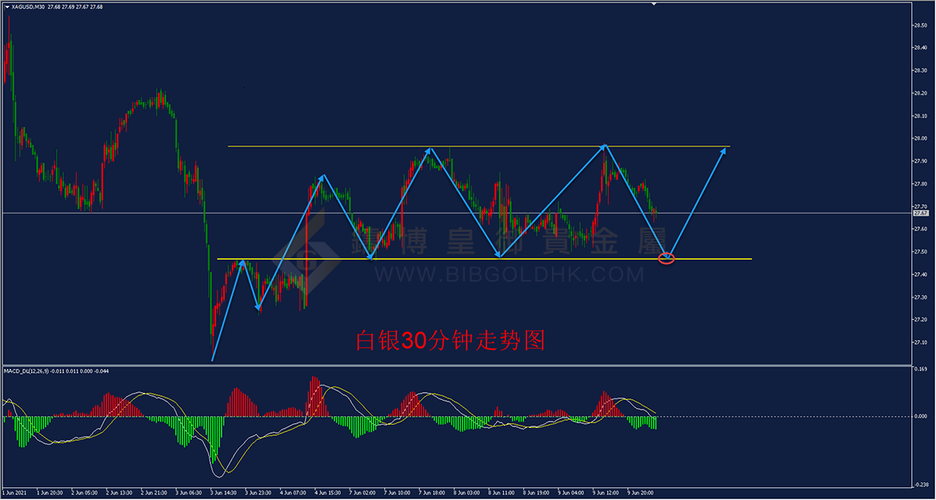Viewport: 936px width, 500px height.
Task: Click the XAGUSD,M30 symbol title text
Action: 28,8
